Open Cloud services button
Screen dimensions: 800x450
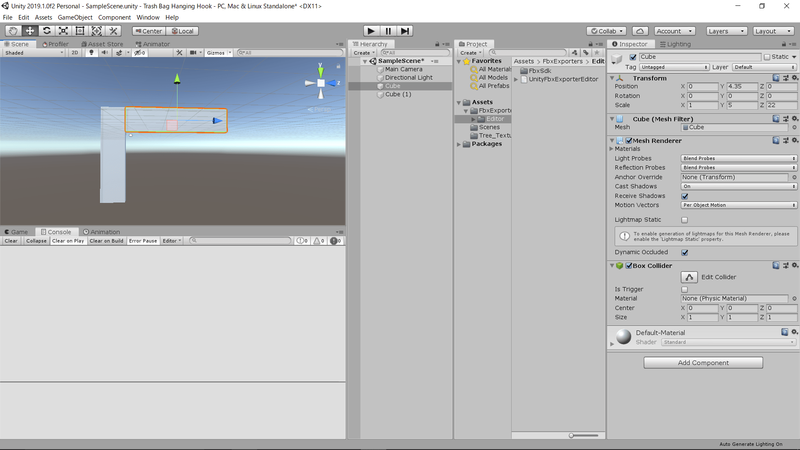point(640,31)
